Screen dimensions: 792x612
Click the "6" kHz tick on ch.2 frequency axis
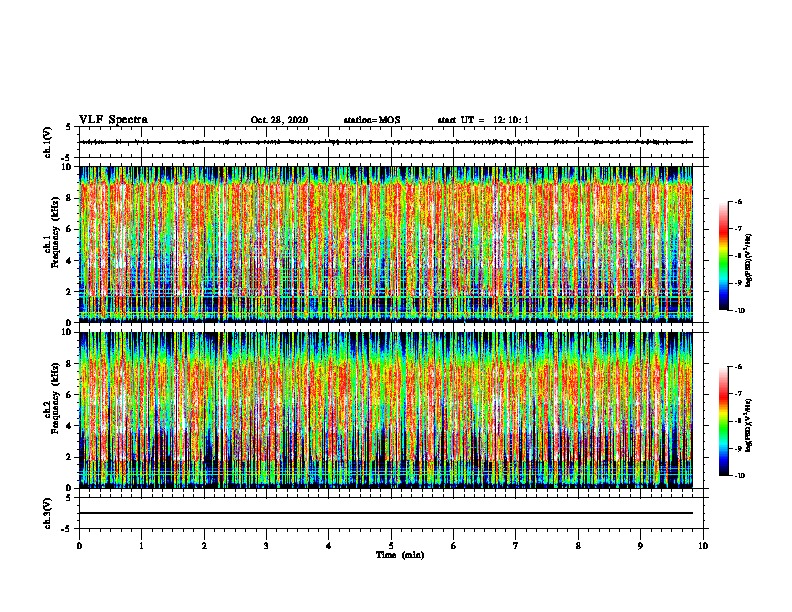pyautogui.click(x=69, y=394)
